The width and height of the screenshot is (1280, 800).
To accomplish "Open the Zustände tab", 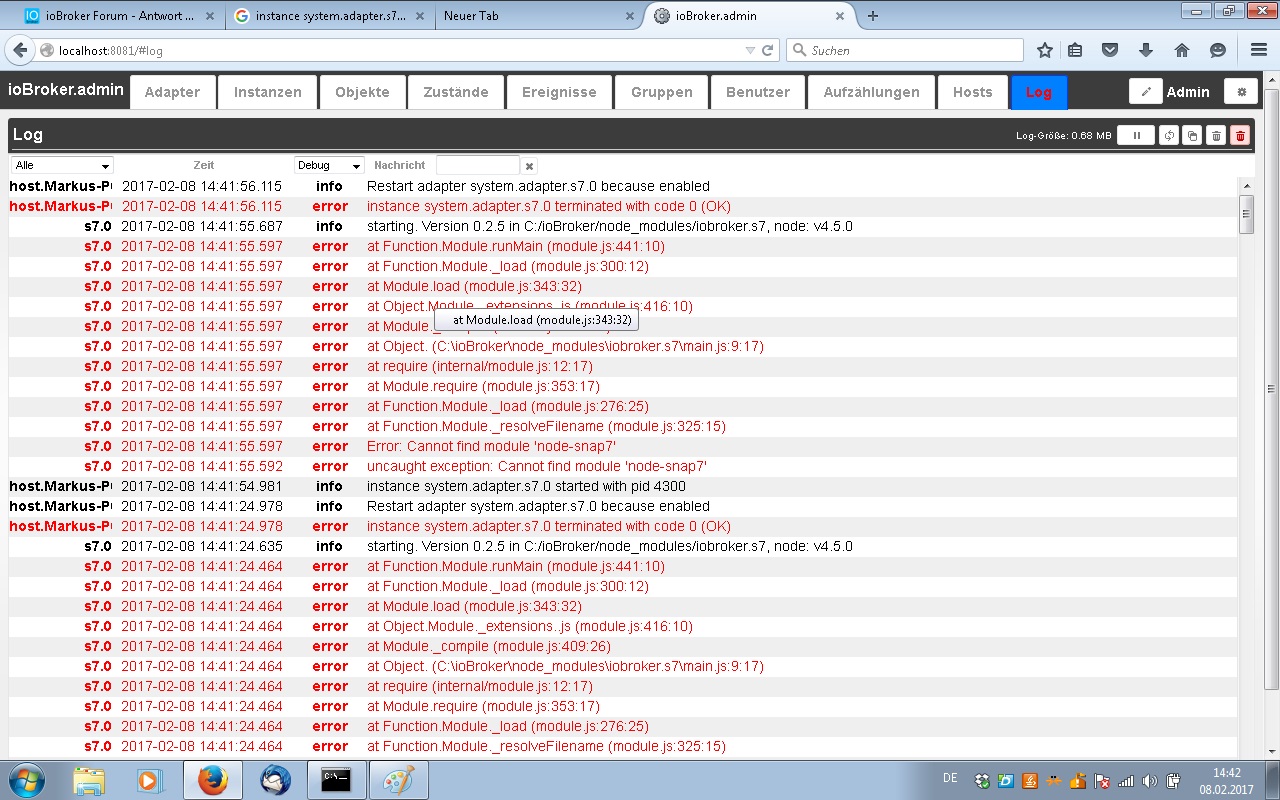I will coord(456,92).
